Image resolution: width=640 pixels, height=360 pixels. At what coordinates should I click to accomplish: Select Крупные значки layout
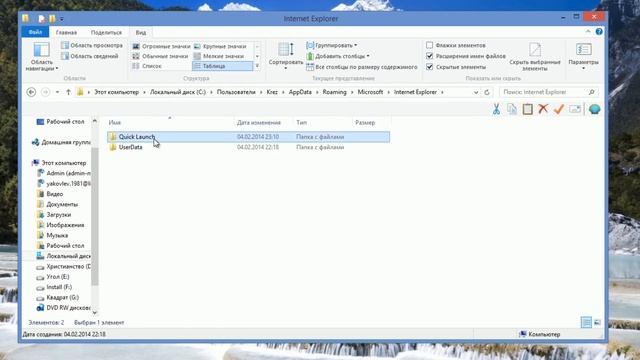tap(220, 46)
